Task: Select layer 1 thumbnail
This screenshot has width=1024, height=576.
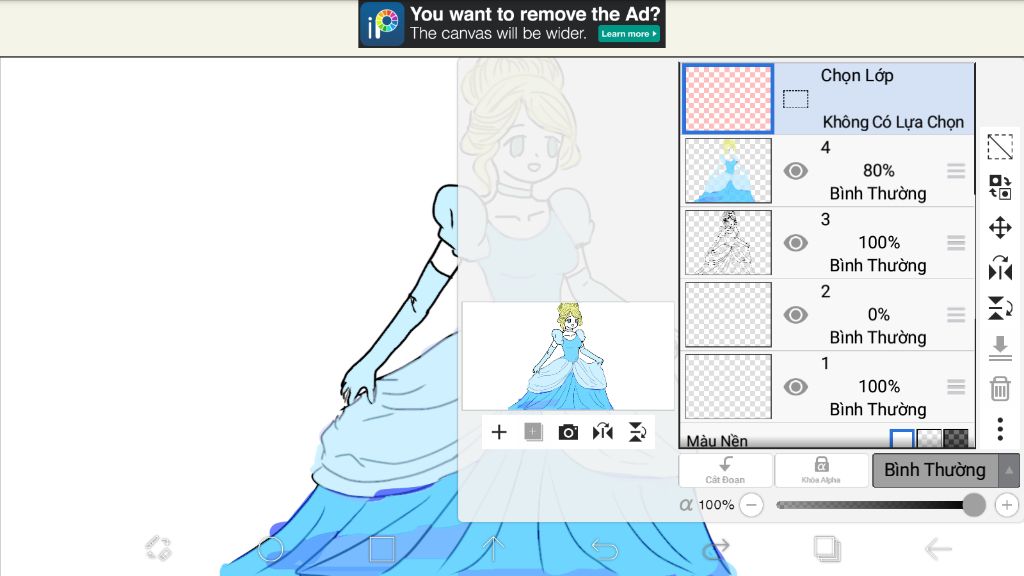Action: 728,386
